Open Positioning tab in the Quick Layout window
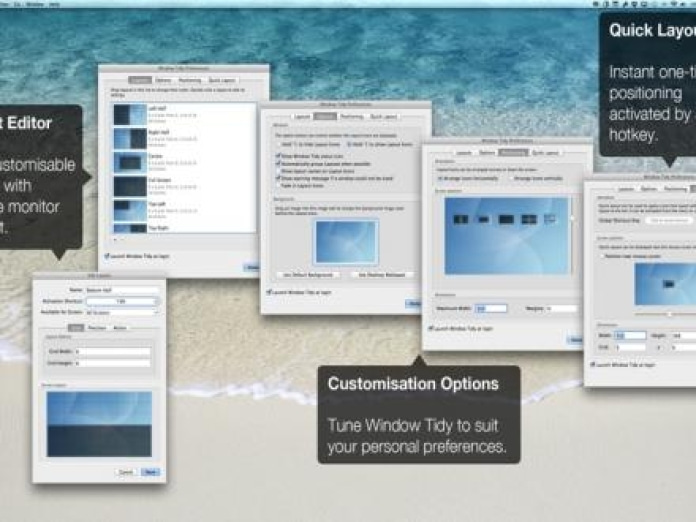This screenshot has height=522, width=696. pos(675,189)
